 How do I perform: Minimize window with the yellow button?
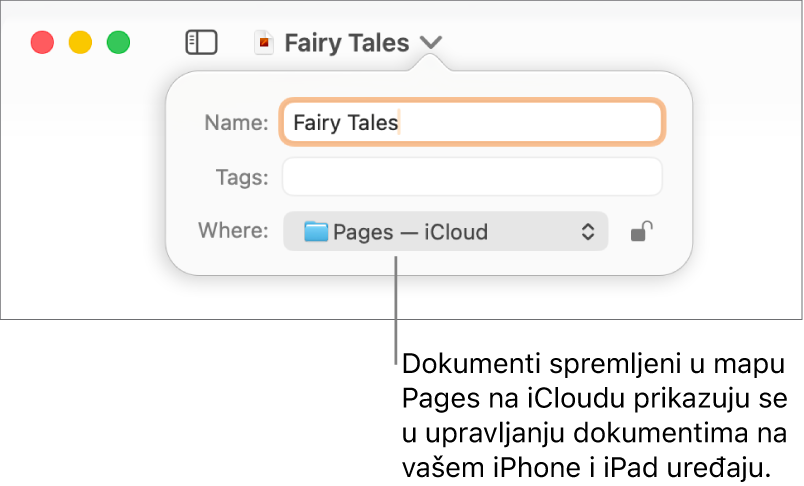point(81,42)
